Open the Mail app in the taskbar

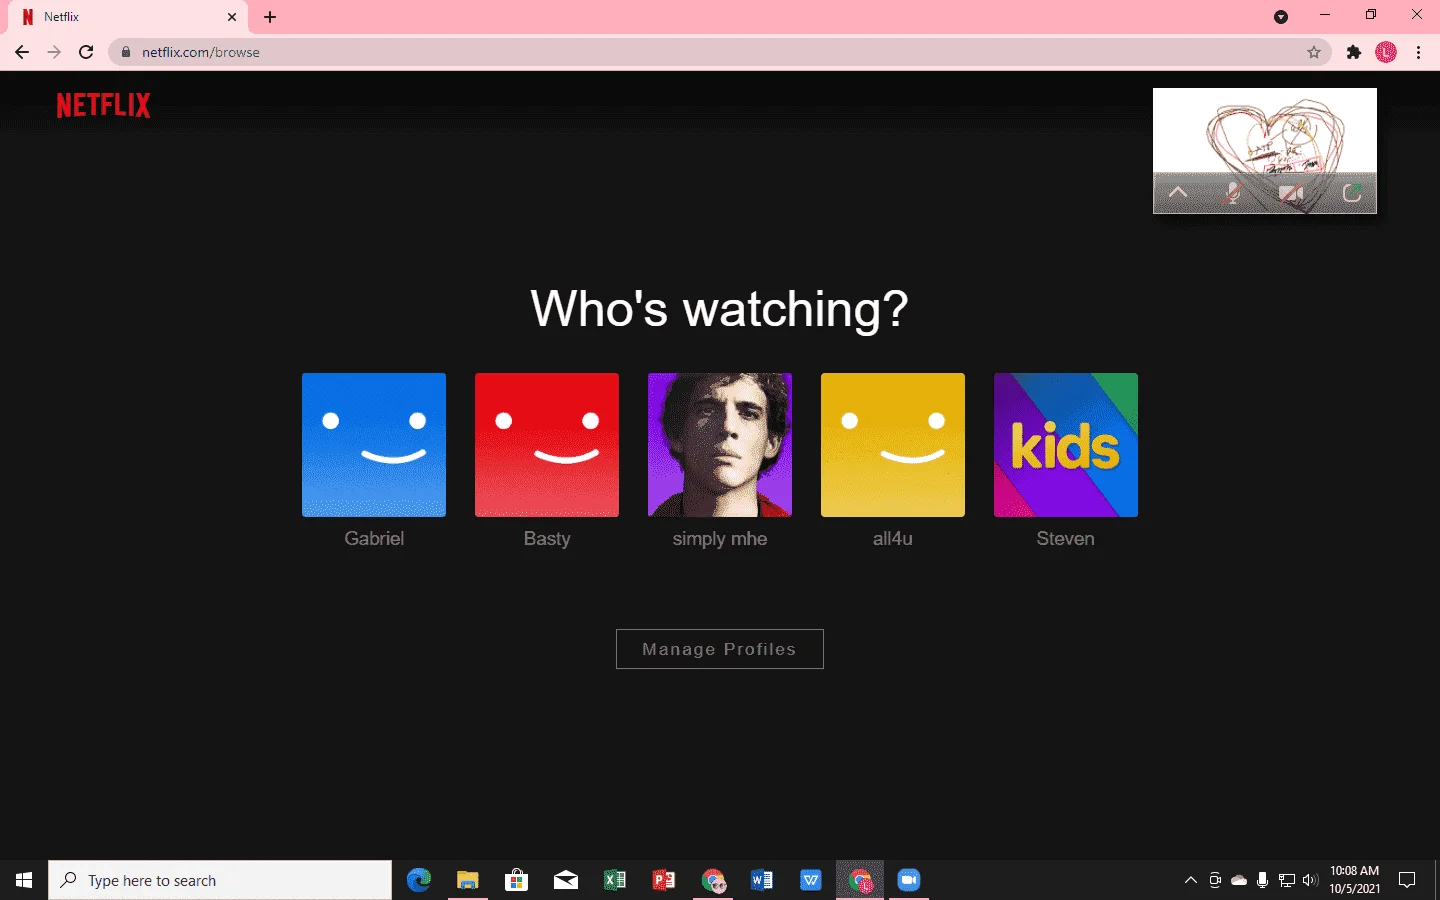pyautogui.click(x=566, y=880)
